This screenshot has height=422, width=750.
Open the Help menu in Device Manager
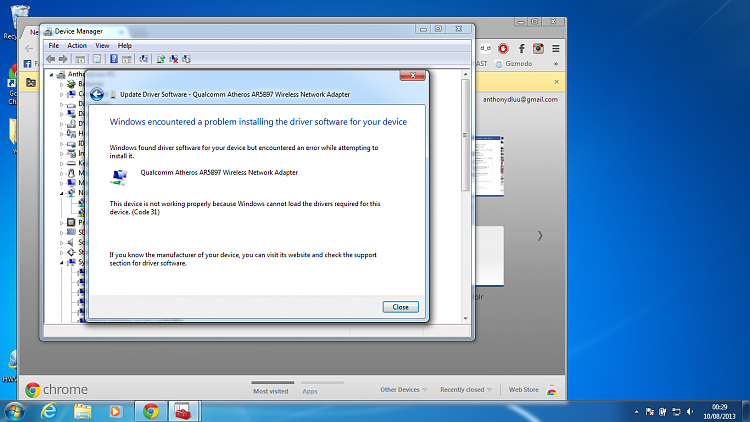[124, 45]
